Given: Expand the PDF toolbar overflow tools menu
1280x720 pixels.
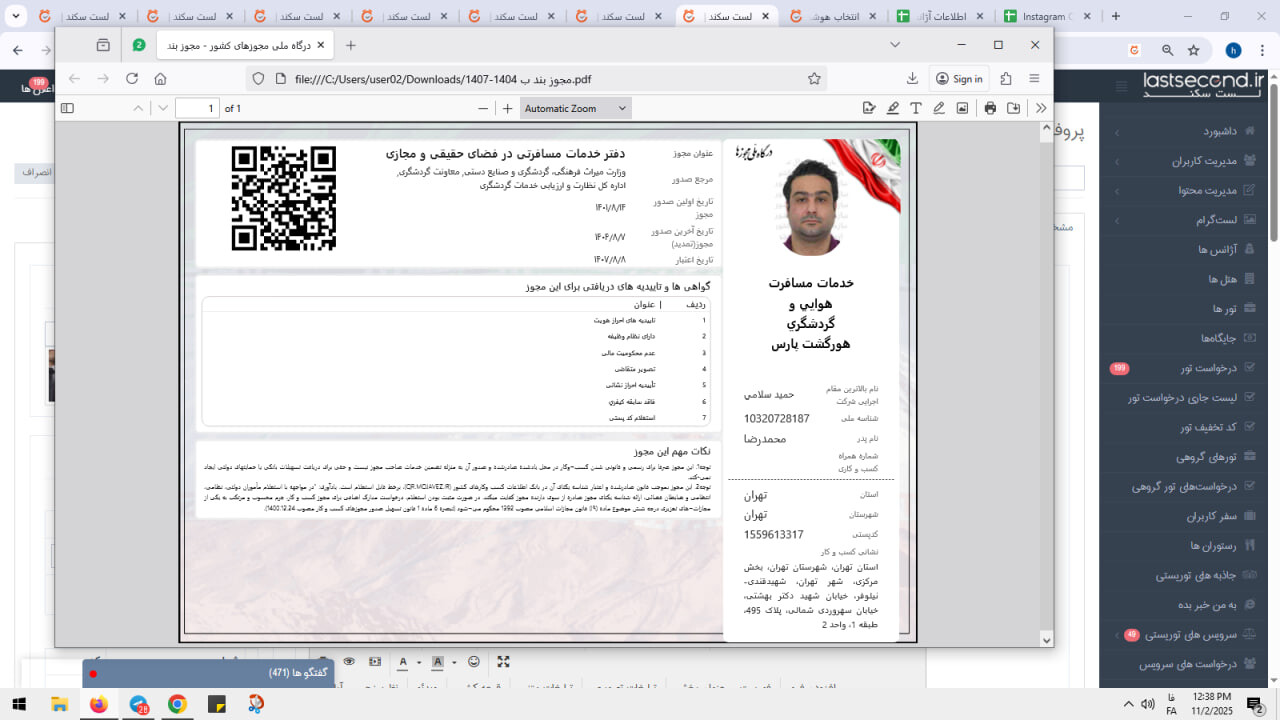Looking at the screenshot, I should [x=1041, y=108].
